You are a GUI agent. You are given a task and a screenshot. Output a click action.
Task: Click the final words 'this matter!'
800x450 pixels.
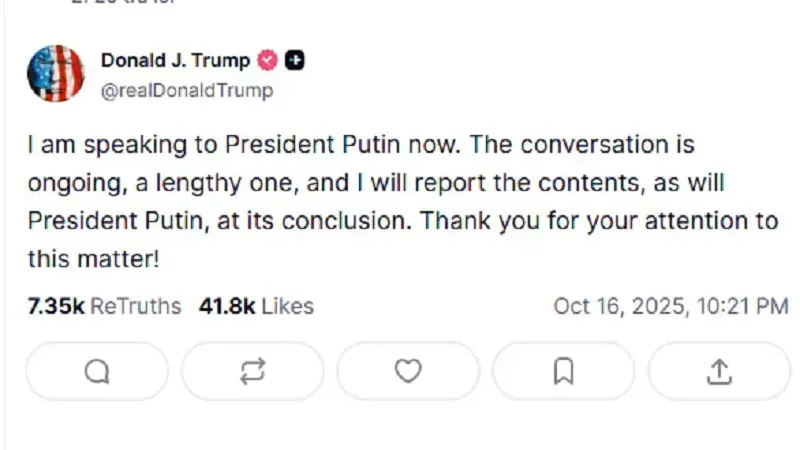point(93,259)
